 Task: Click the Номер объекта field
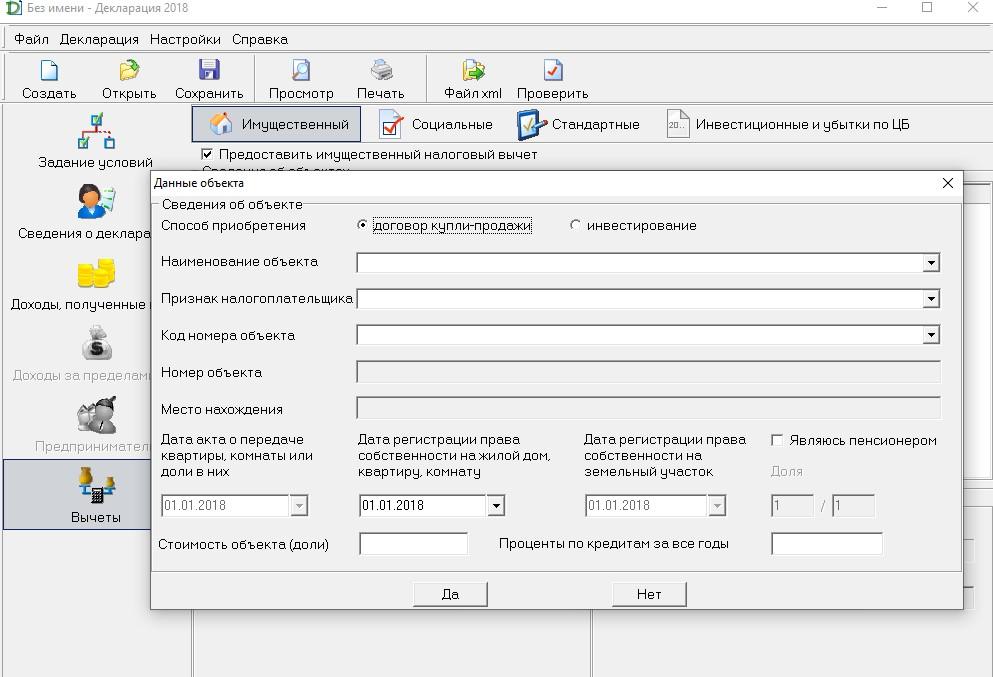coord(648,372)
